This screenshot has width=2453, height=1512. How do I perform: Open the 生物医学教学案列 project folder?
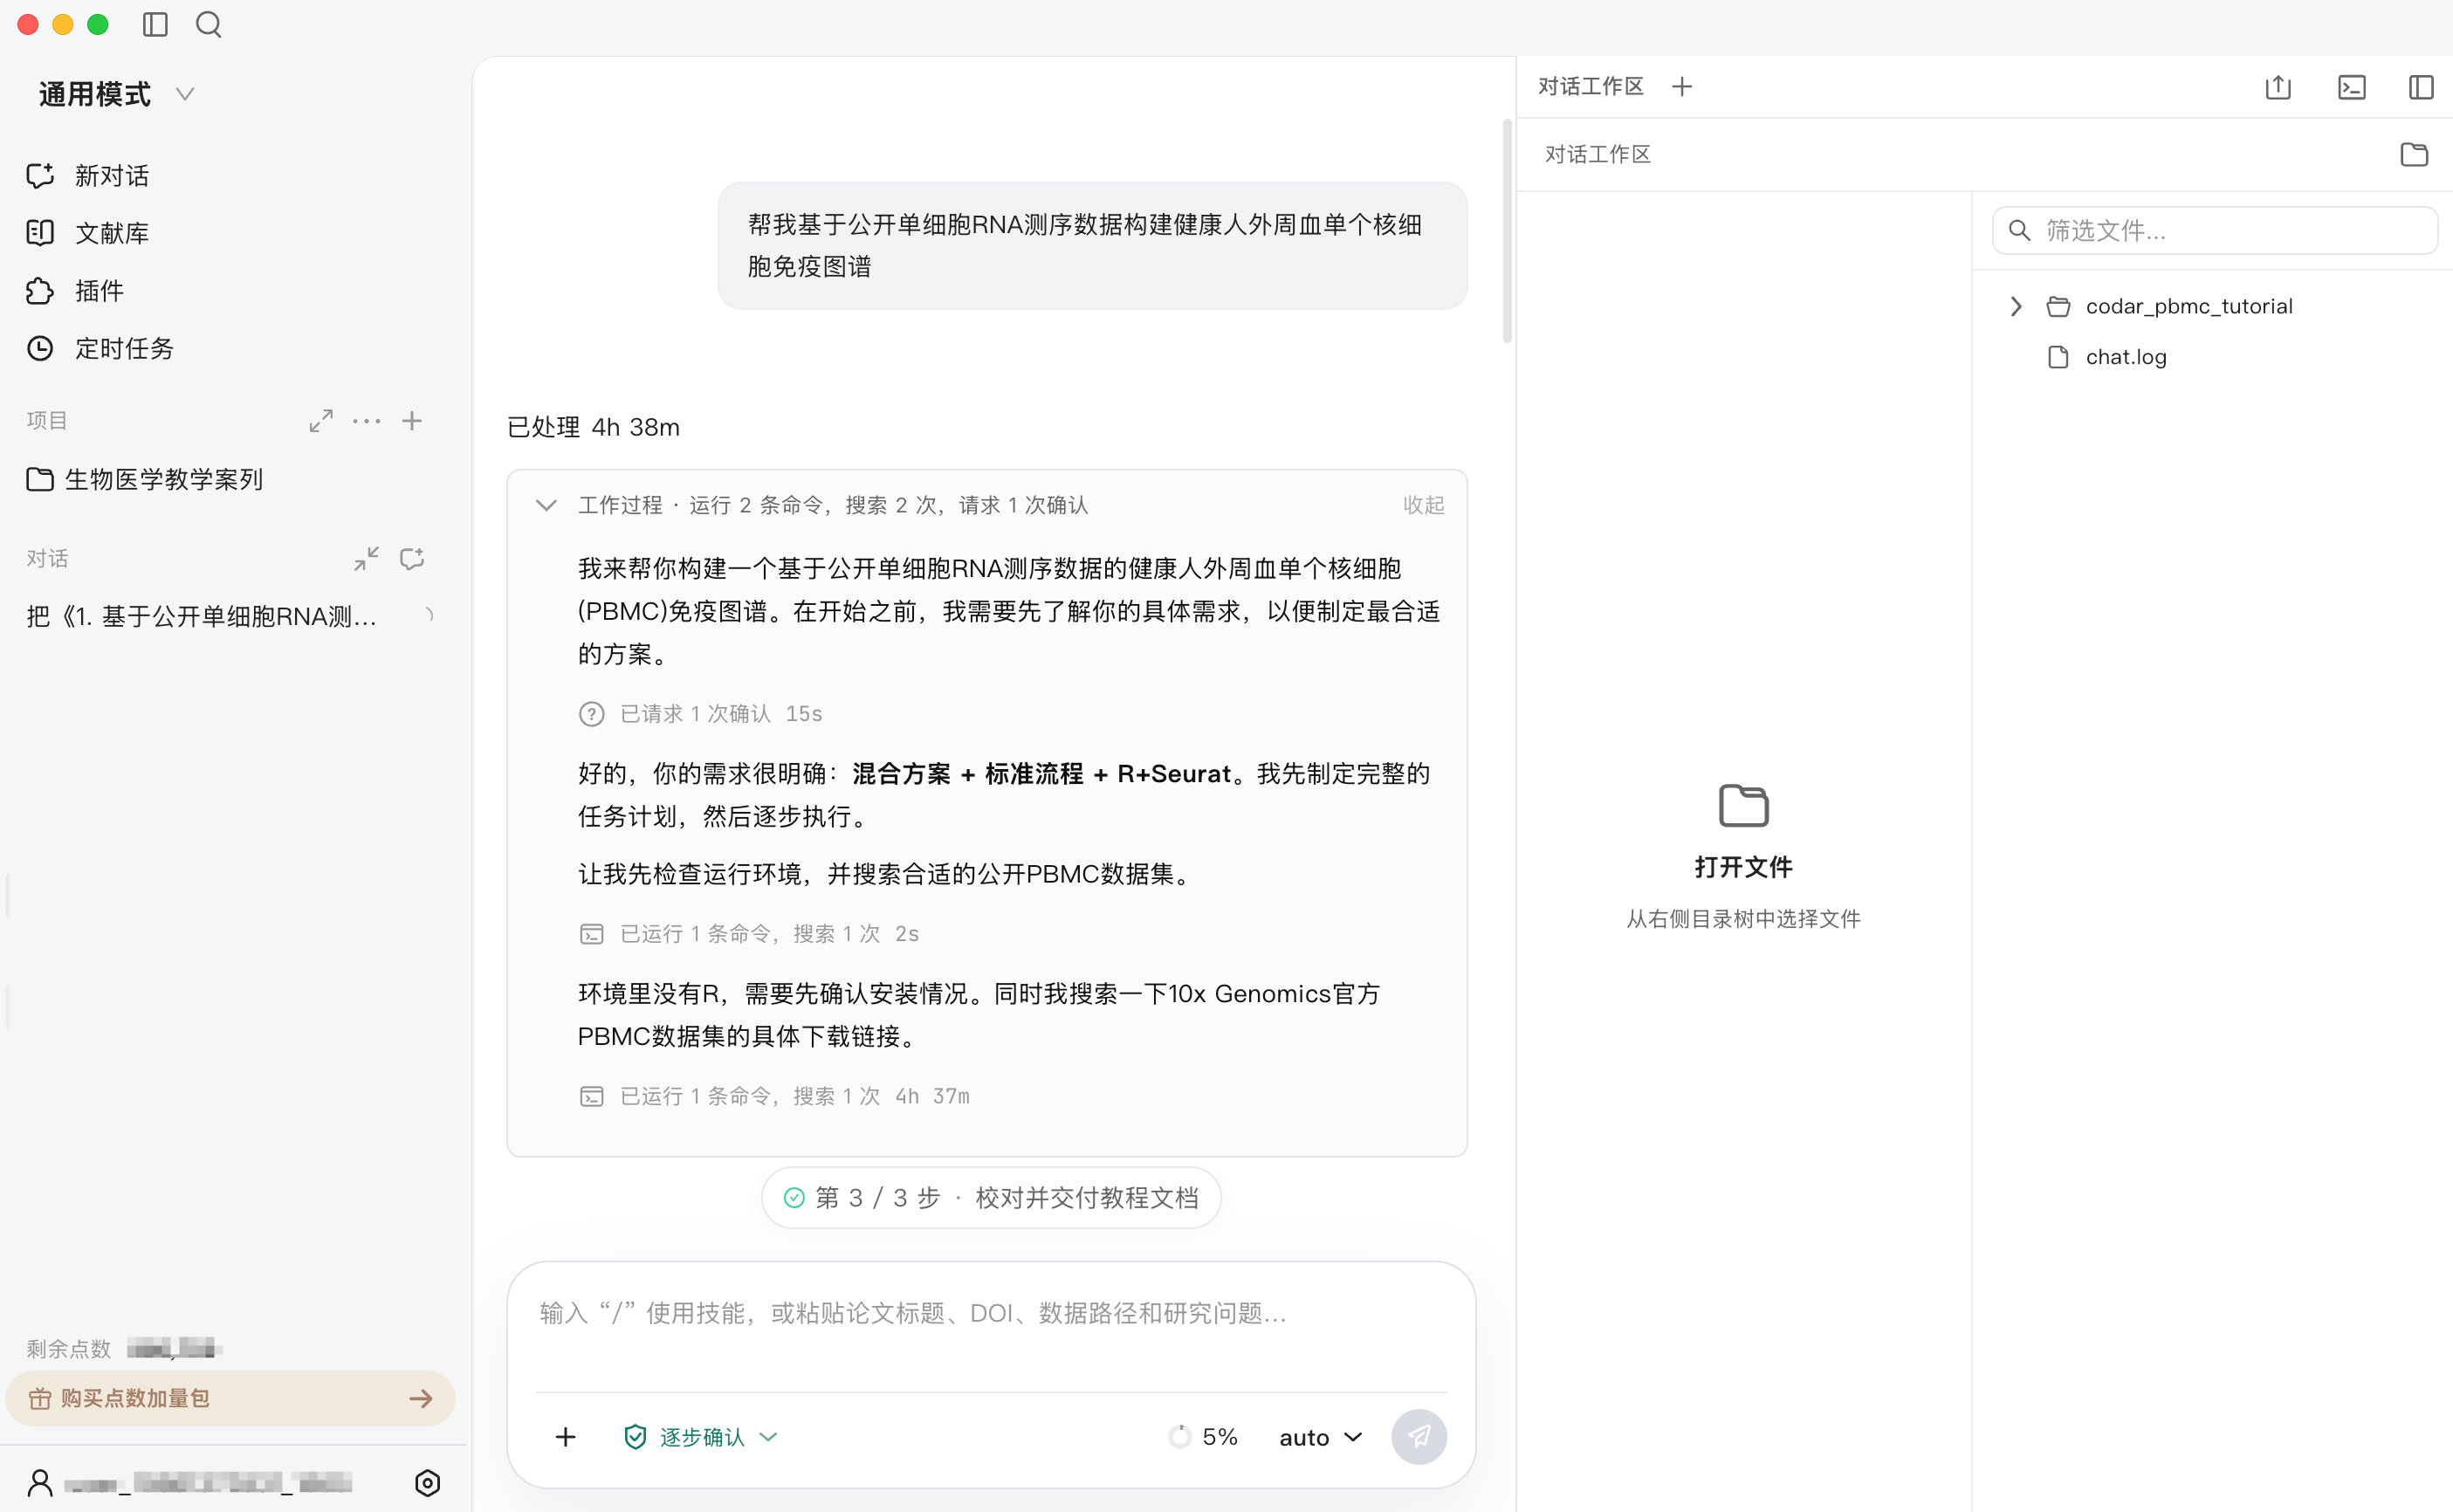point(145,479)
